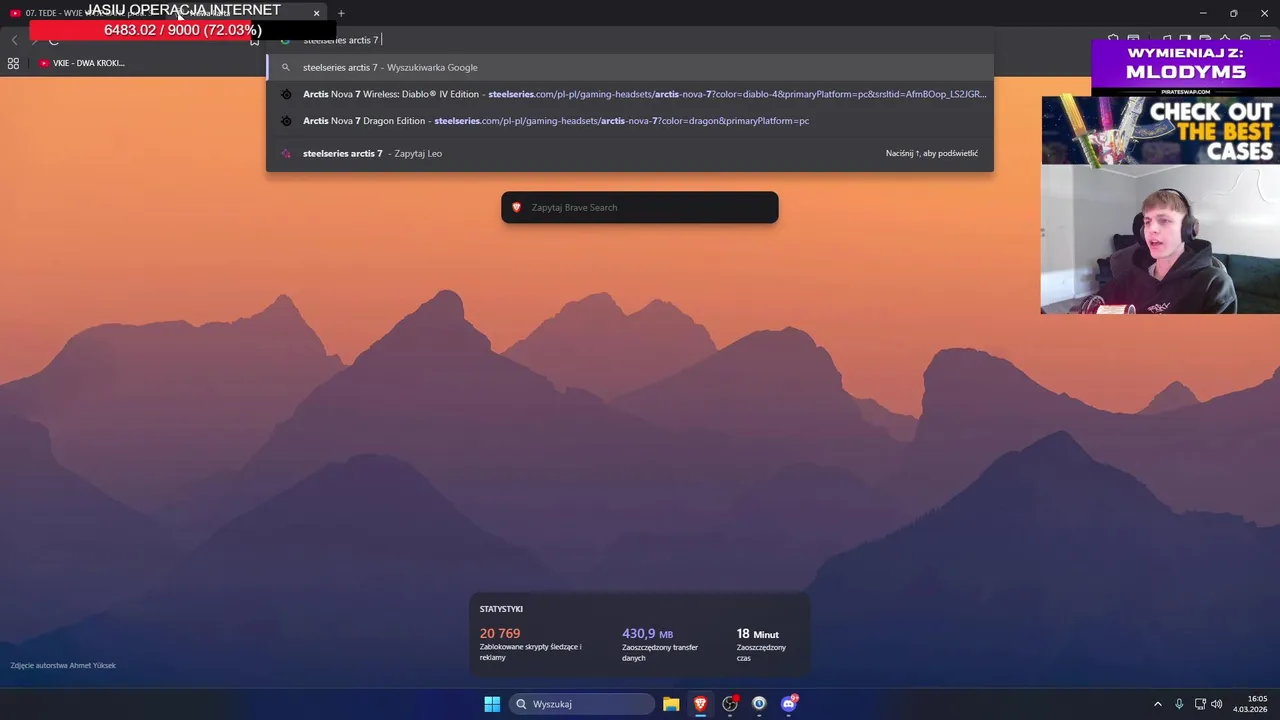1280x720 pixels.
Task: Click the SteelSeries favicon on Diablo IV suggestion
Action: click(285, 94)
